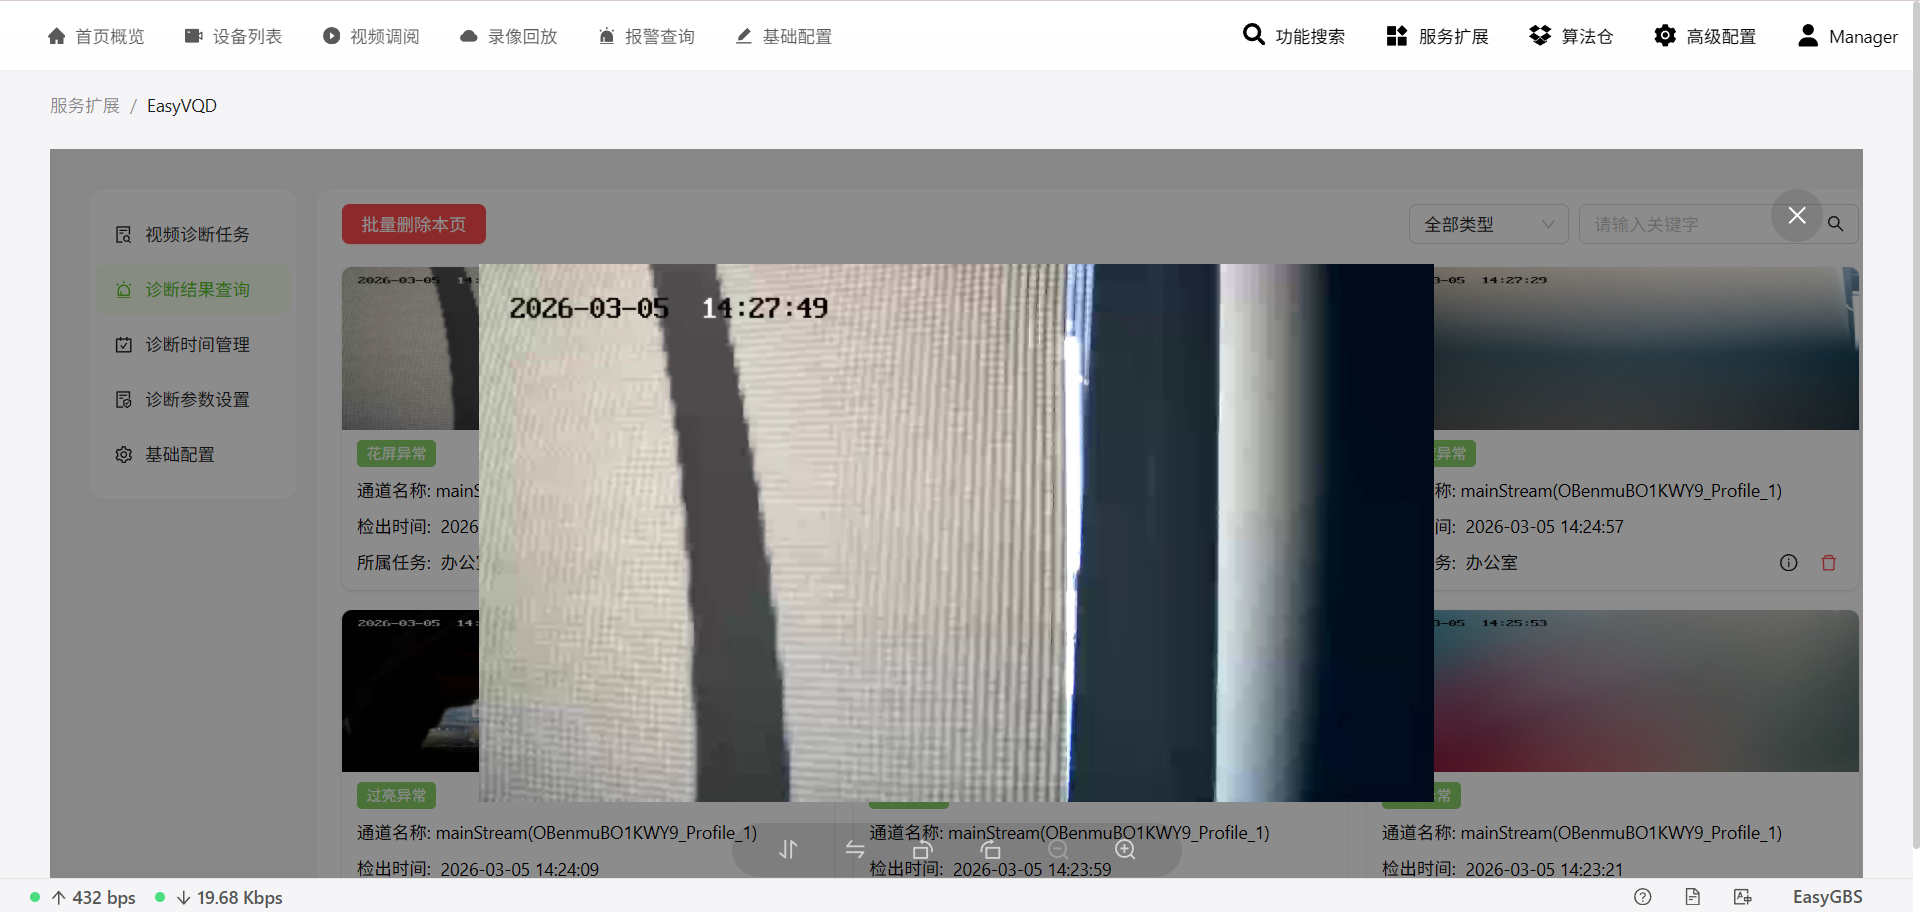Select 诊断结果查询 in the sidebar
This screenshot has height=912, width=1920.
(193, 289)
